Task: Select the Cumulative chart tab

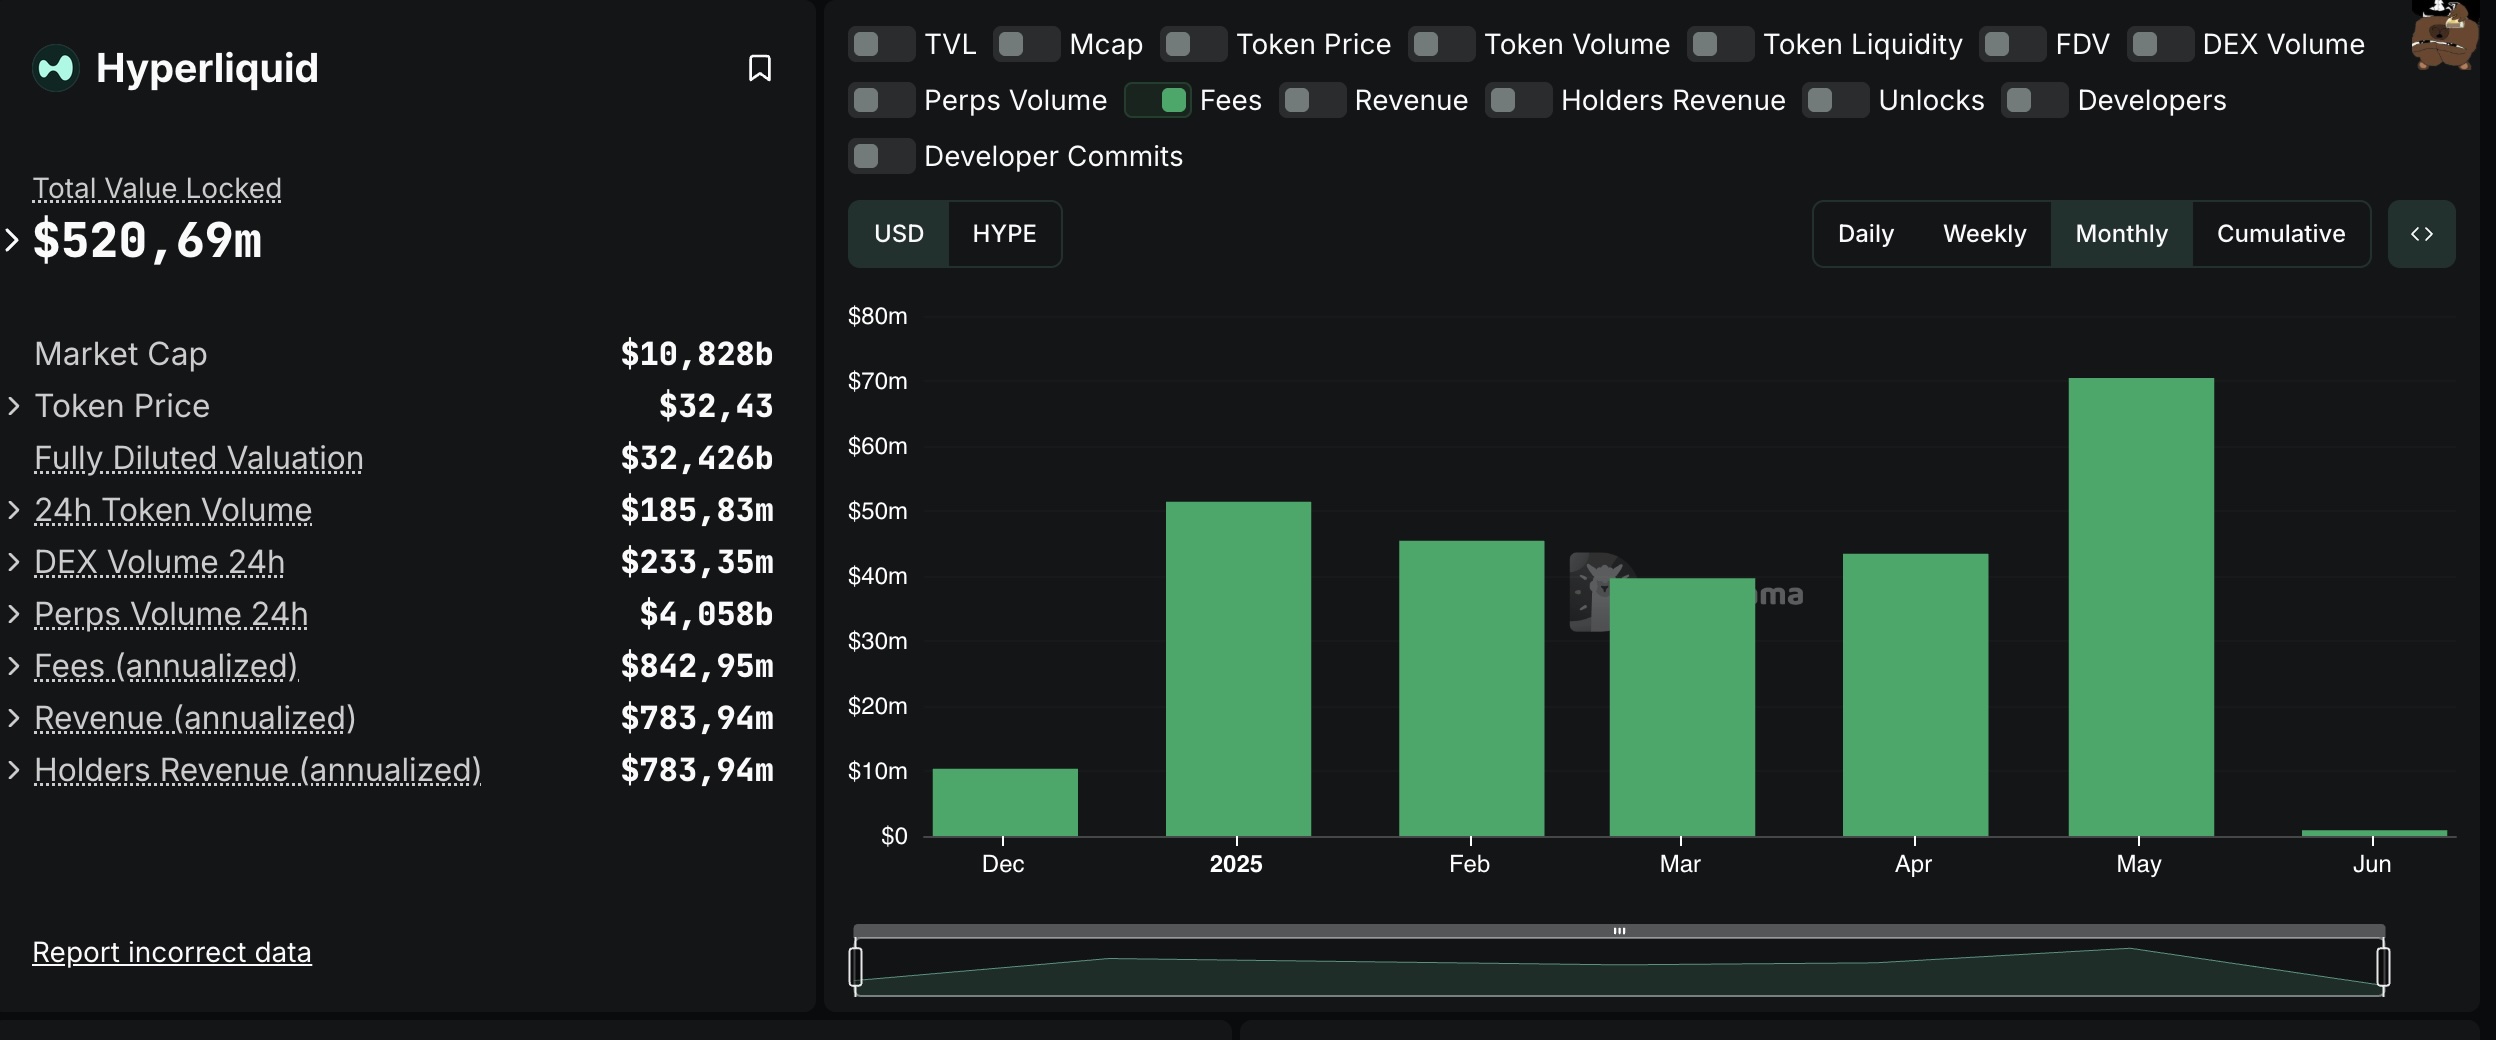Action: coord(2280,234)
